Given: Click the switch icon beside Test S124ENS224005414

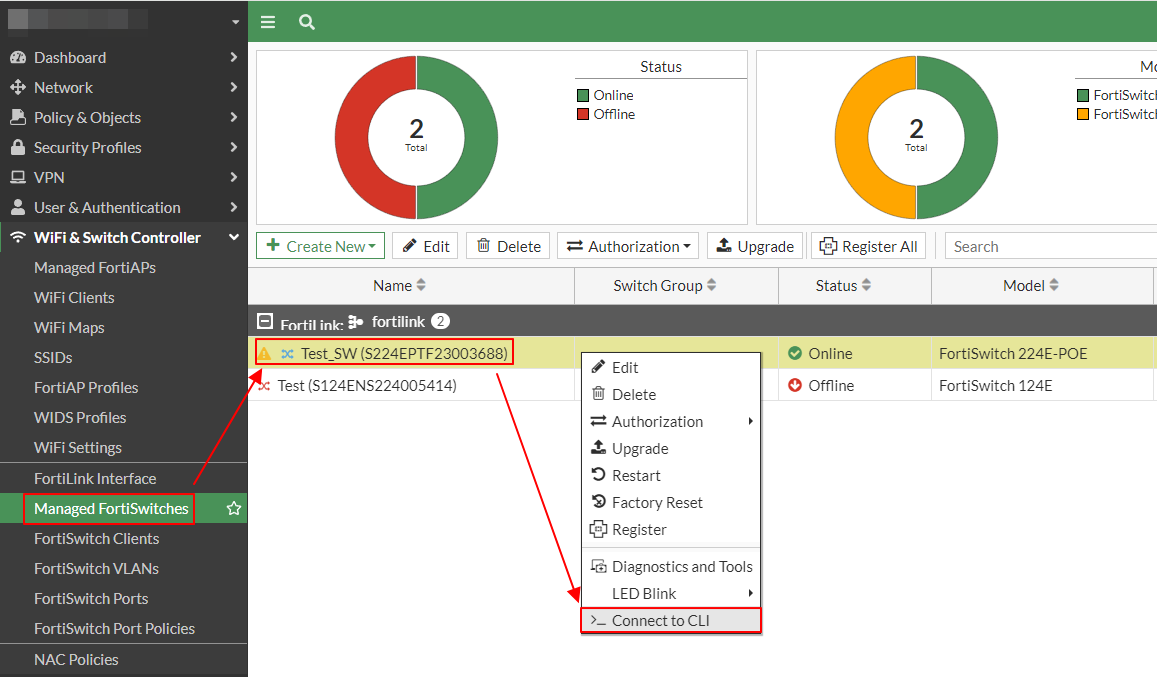Looking at the screenshot, I should (x=264, y=386).
